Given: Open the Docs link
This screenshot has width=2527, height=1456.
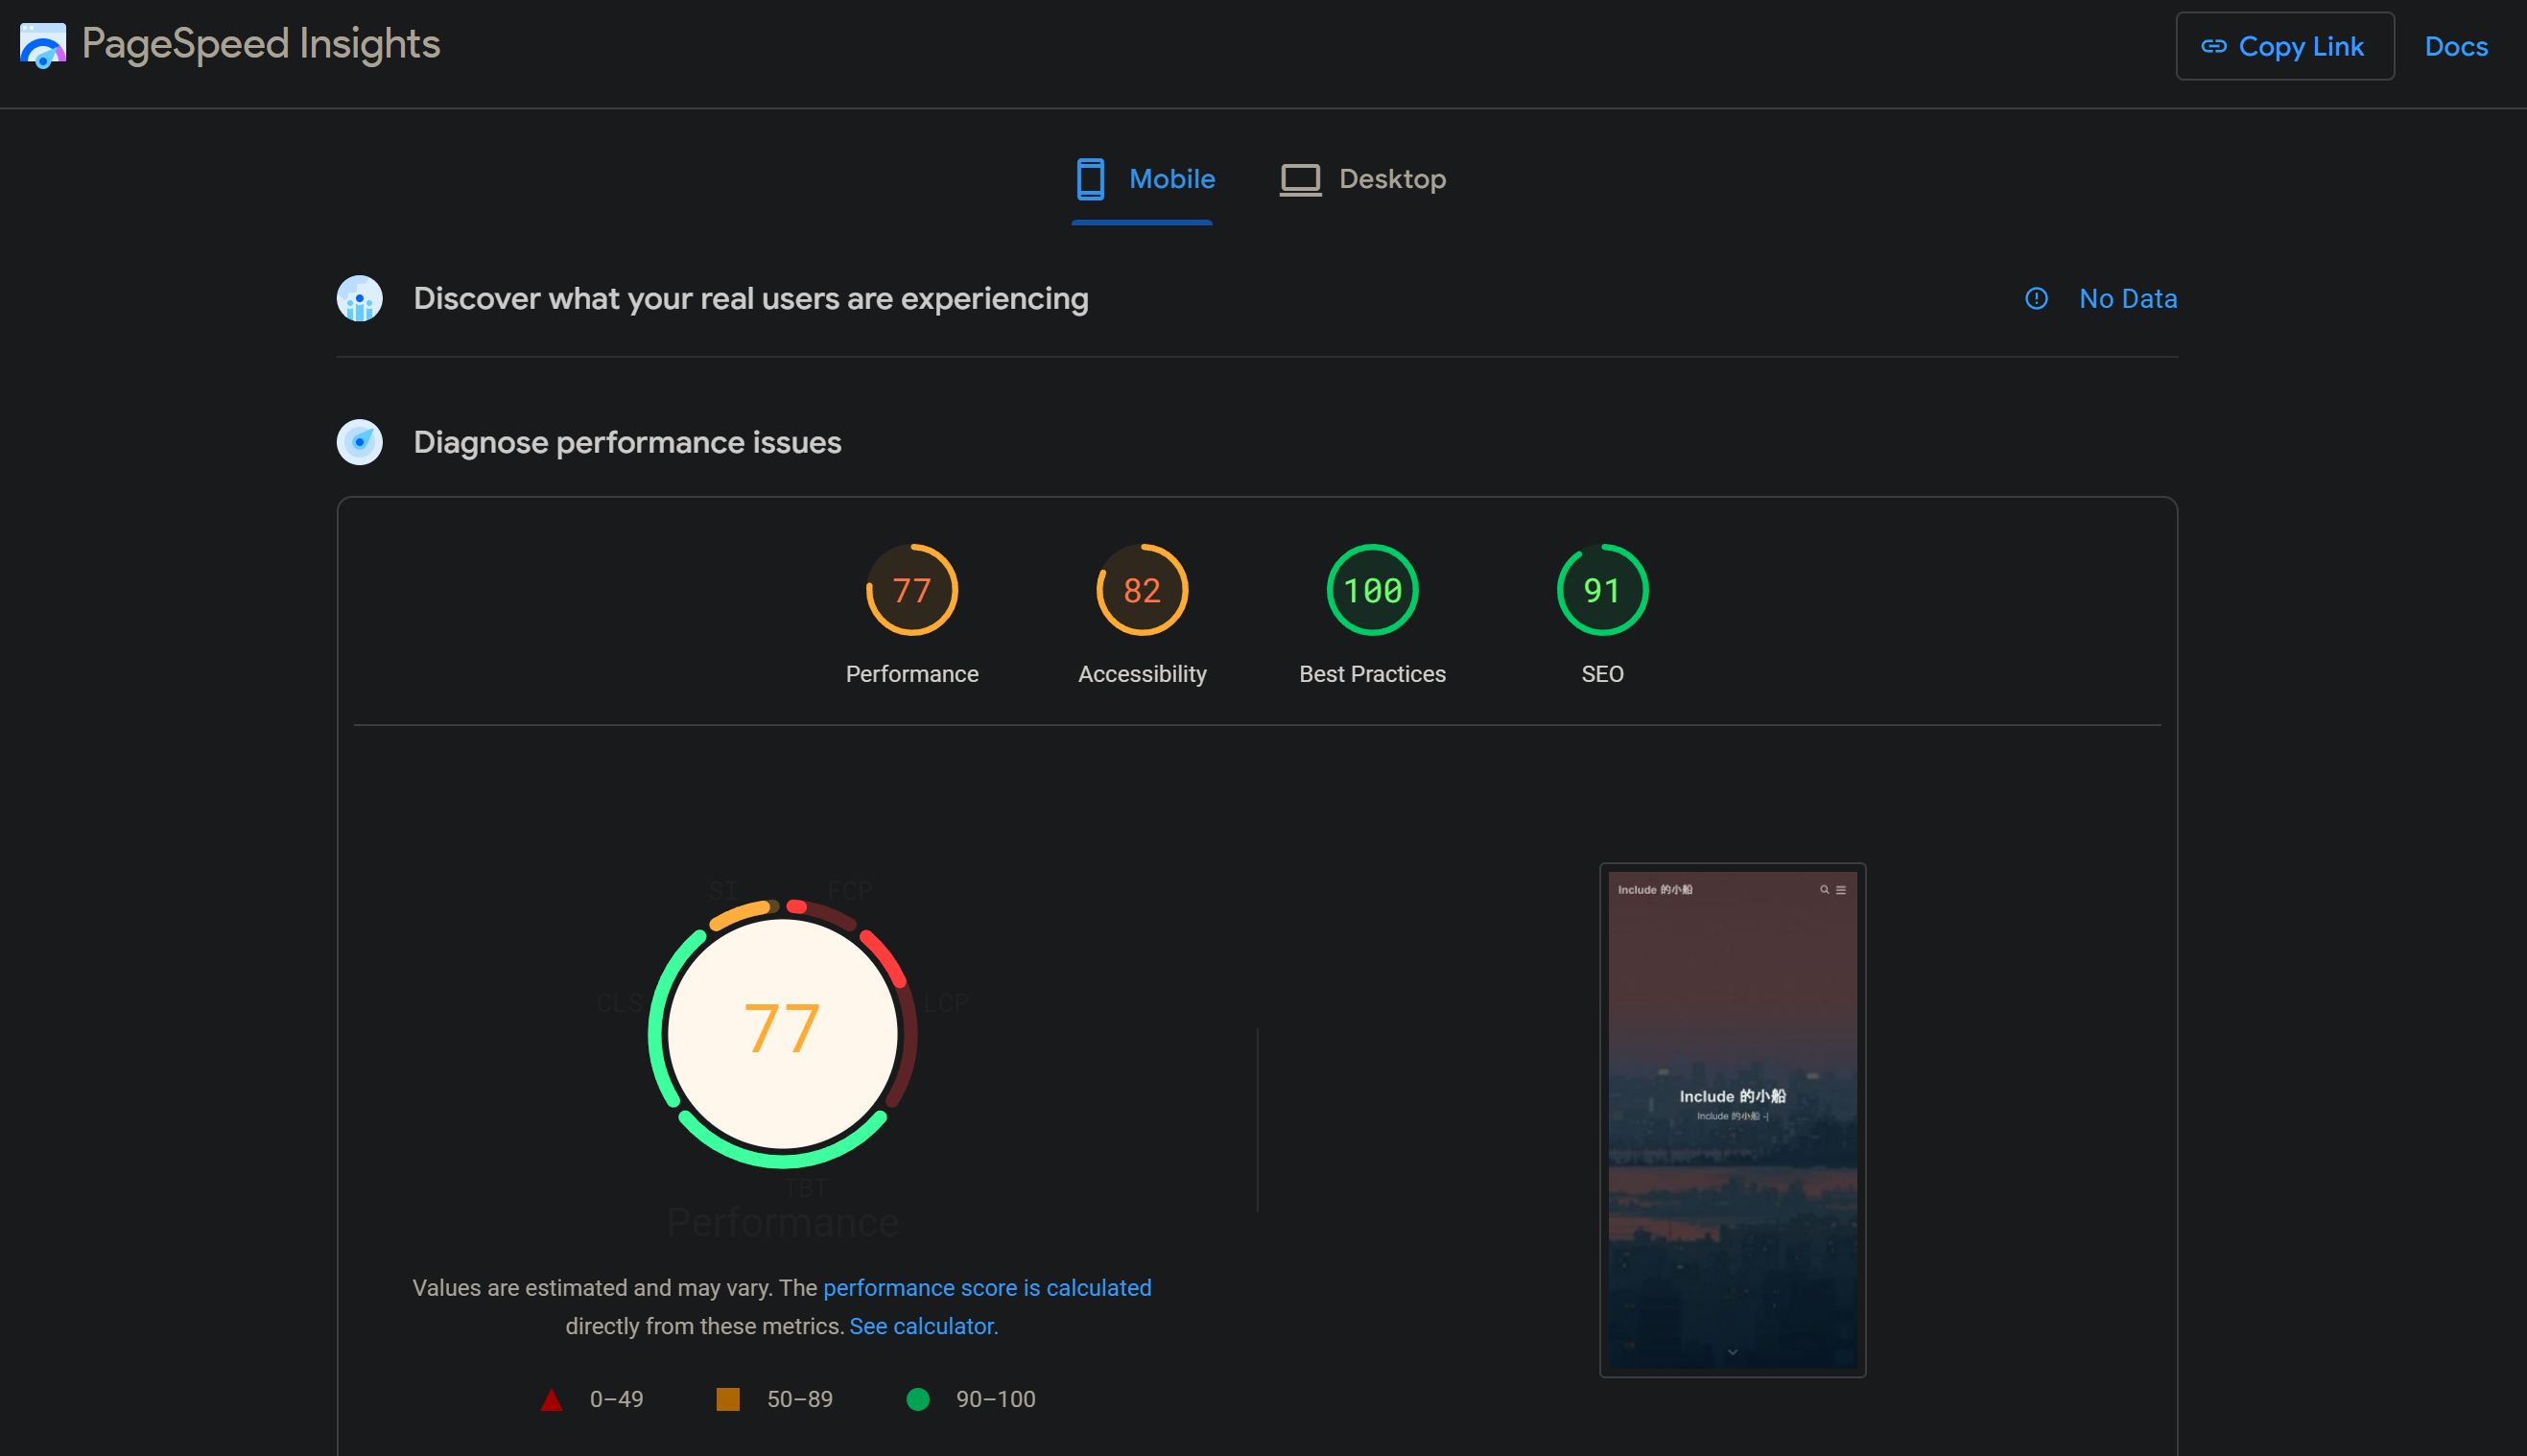Looking at the screenshot, I should [x=2455, y=46].
